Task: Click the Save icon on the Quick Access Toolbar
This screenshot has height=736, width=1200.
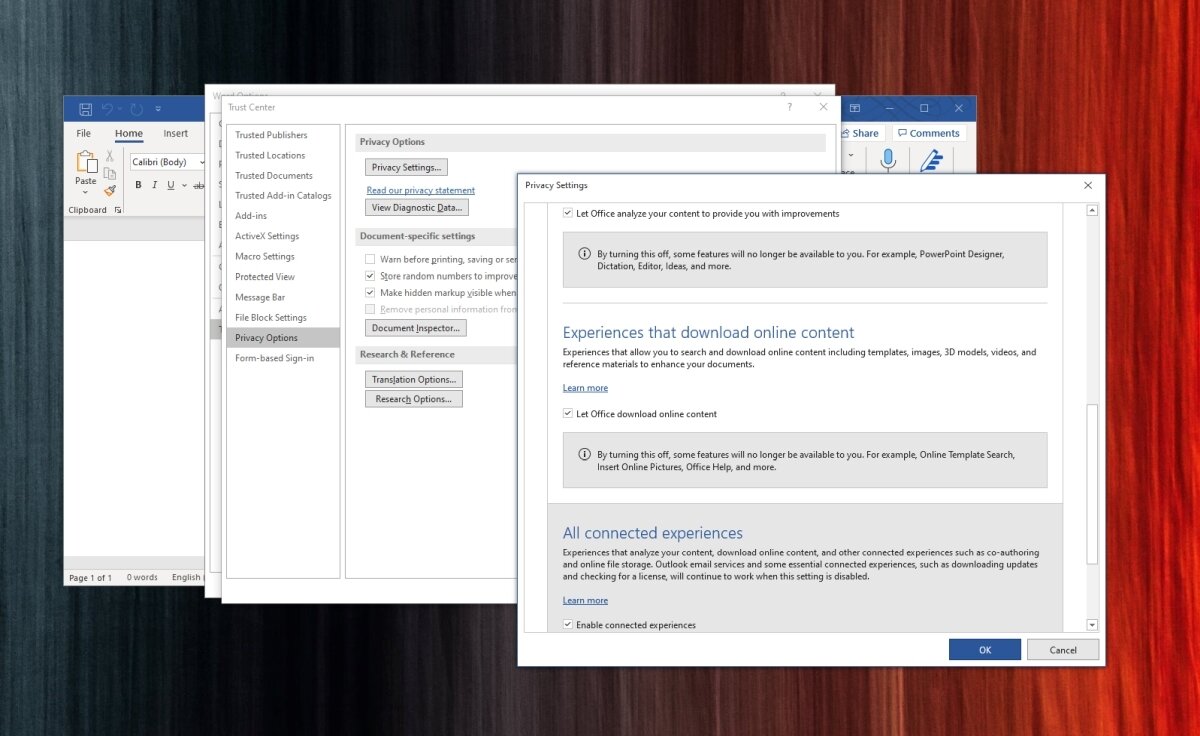Action: pos(84,108)
